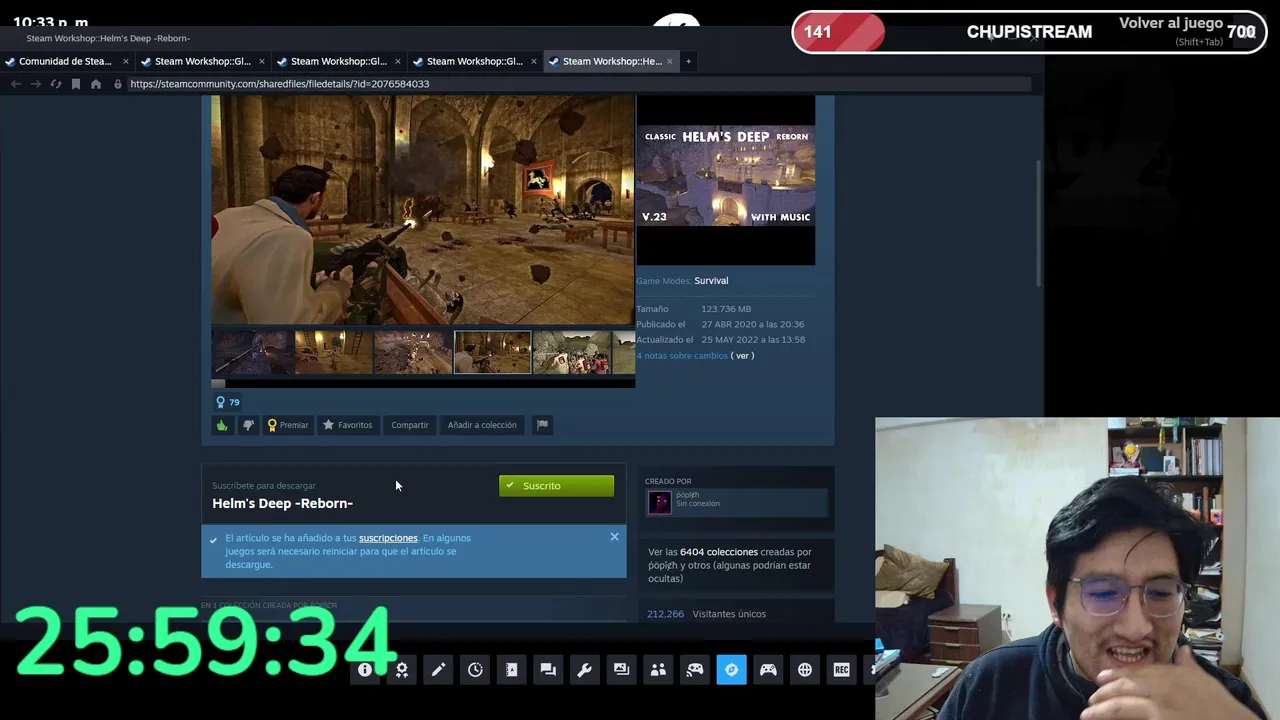Open the creator profile under Creado por
This screenshot has height=720, width=1280.
(x=737, y=502)
